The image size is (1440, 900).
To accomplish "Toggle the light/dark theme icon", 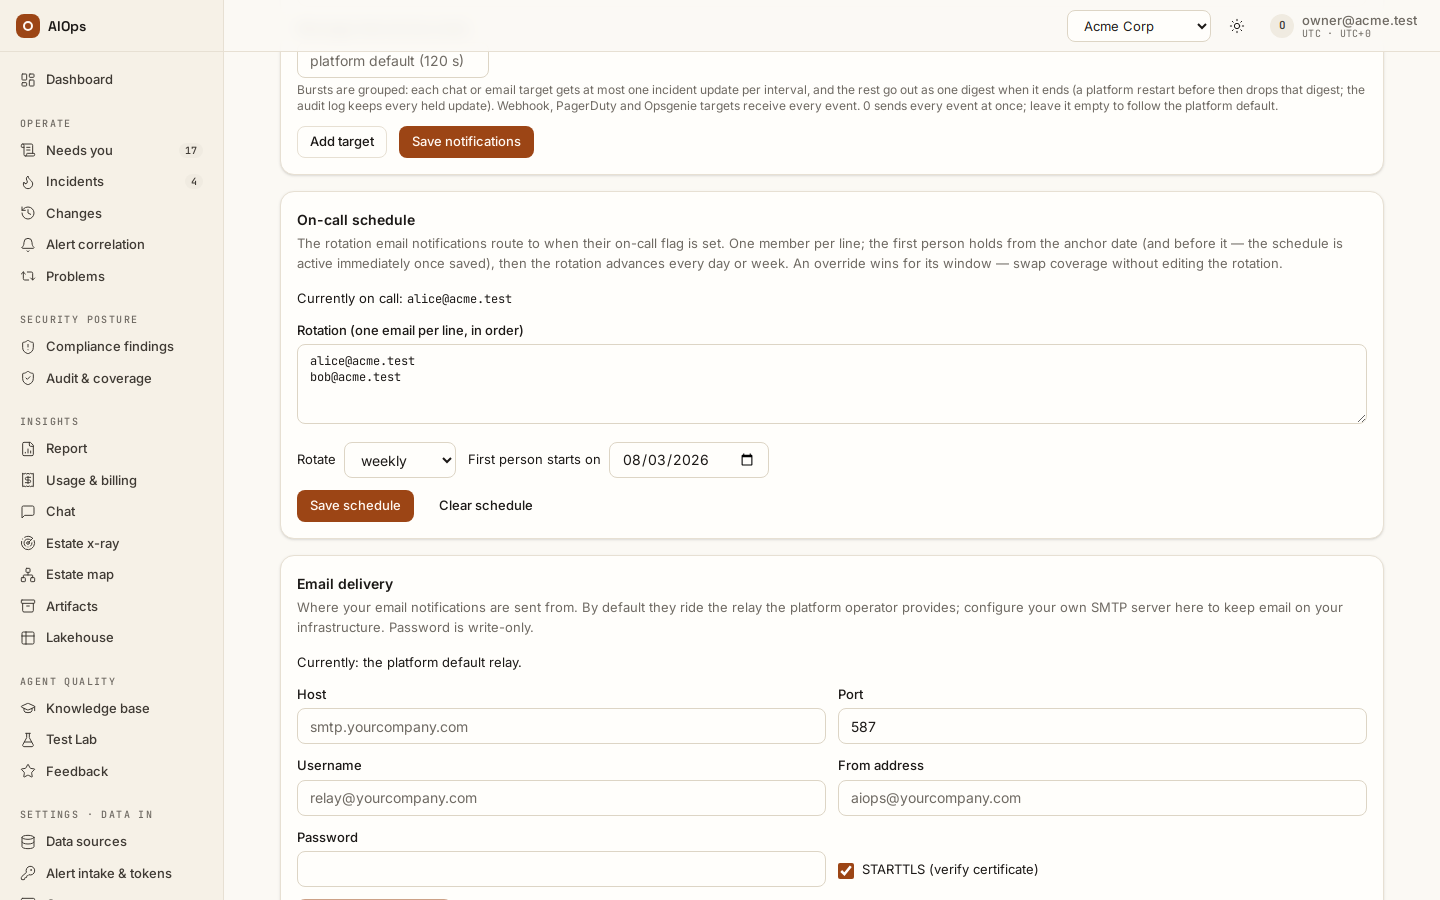I will (x=1237, y=26).
